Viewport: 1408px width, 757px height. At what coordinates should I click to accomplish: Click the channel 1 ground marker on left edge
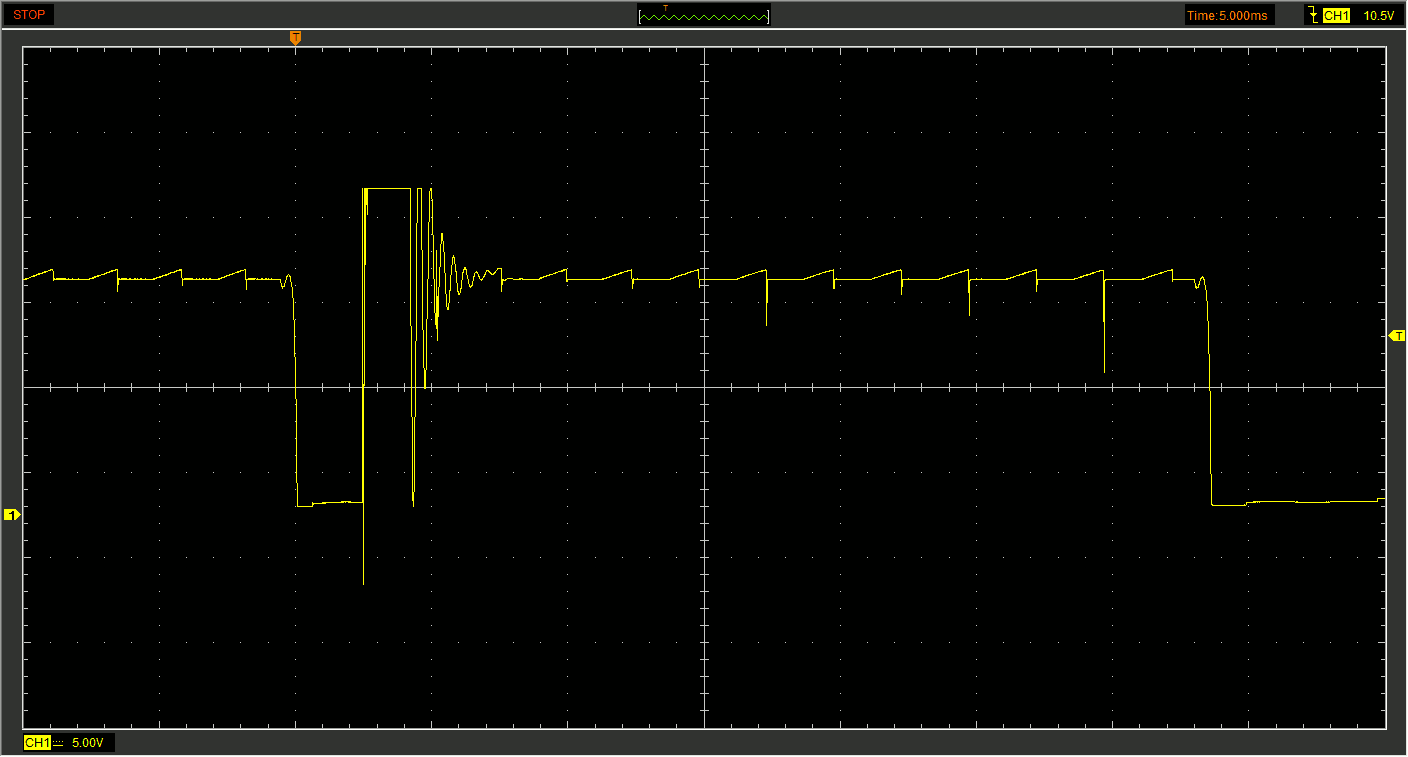(12, 515)
